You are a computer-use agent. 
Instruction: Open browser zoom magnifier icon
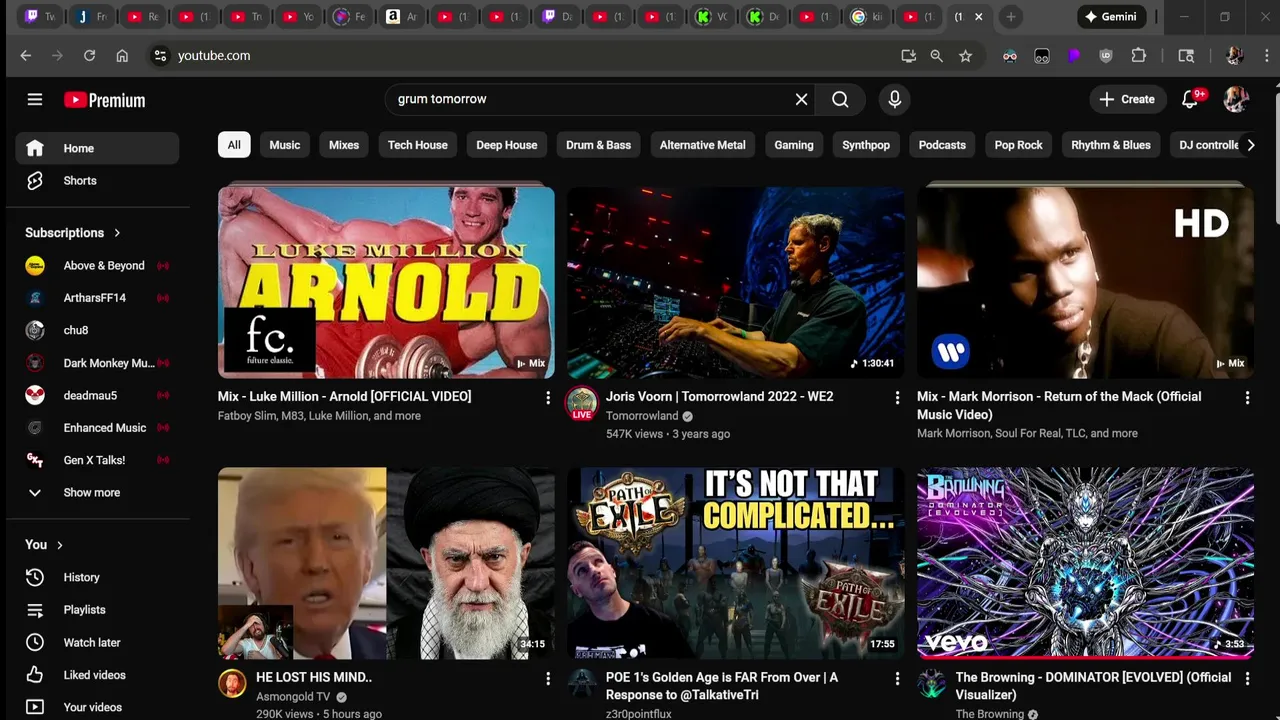pos(936,56)
